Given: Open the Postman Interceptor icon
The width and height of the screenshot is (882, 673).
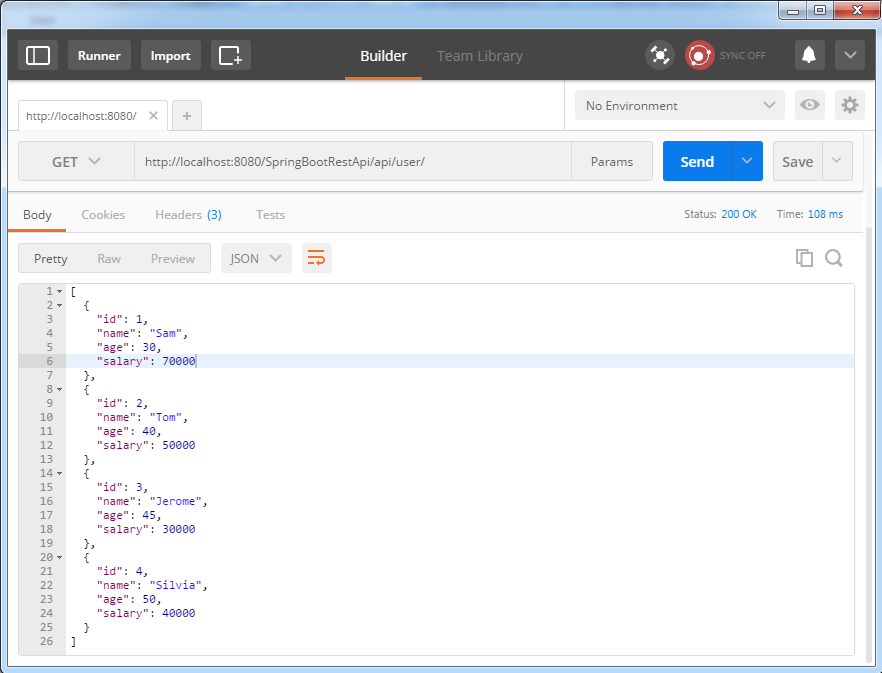Looking at the screenshot, I should coord(659,55).
